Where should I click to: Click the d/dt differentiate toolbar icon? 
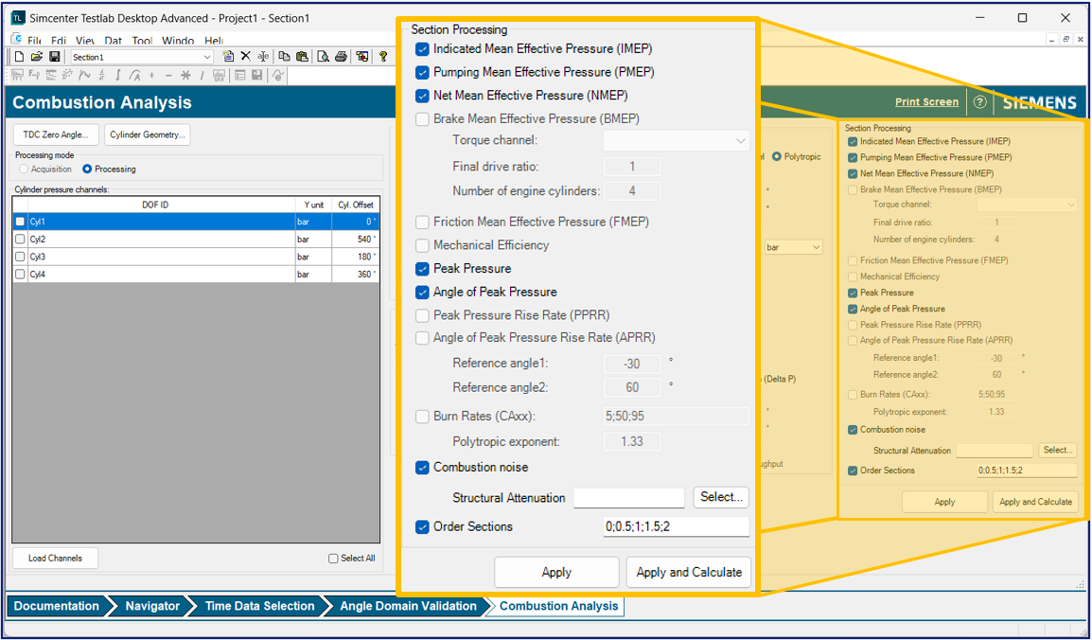102,75
